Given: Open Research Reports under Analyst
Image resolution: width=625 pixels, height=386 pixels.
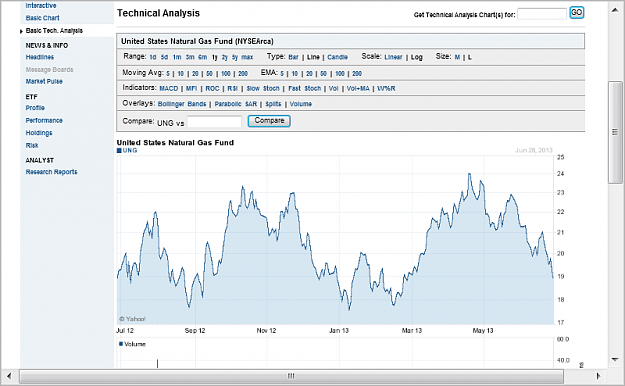Looking at the screenshot, I should (51, 172).
